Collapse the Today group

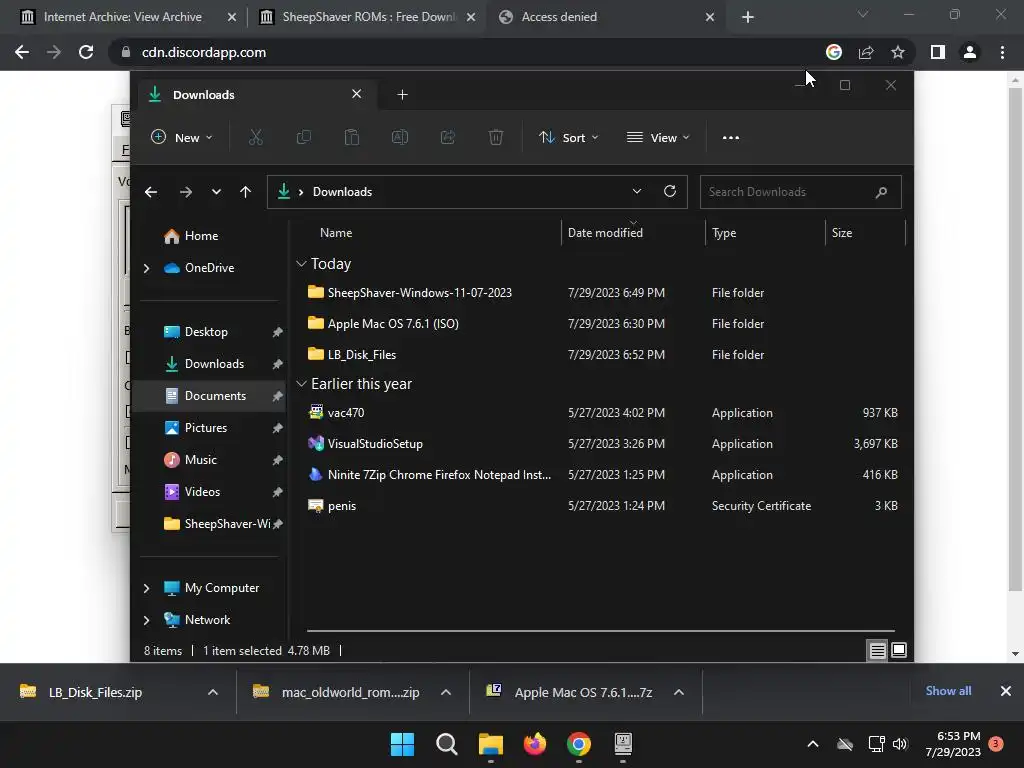[301, 264]
